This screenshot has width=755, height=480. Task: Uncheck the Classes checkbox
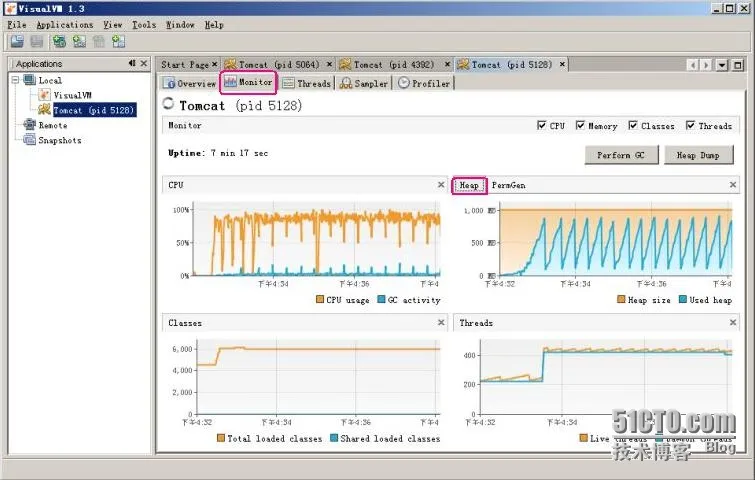point(633,125)
